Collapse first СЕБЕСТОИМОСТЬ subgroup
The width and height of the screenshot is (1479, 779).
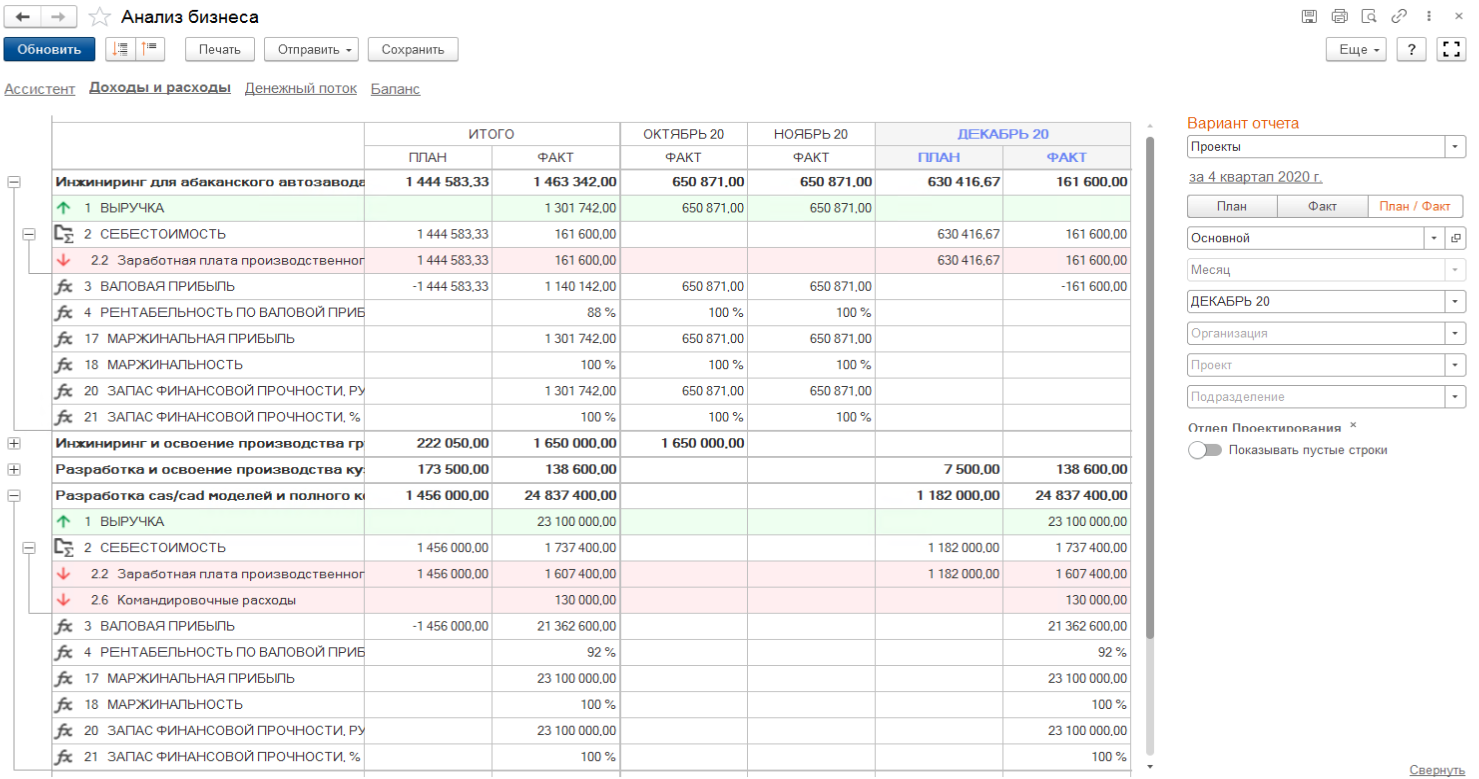29,234
